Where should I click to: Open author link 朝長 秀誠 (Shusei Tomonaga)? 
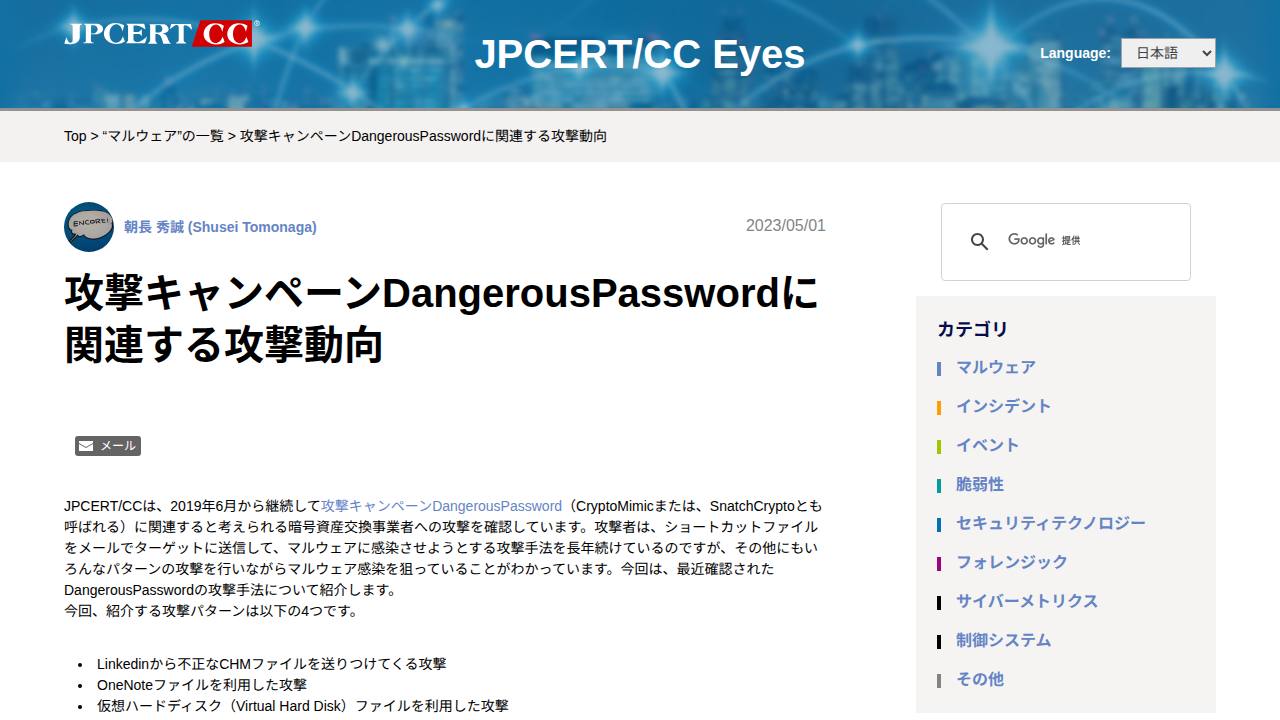click(x=220, y=227)
